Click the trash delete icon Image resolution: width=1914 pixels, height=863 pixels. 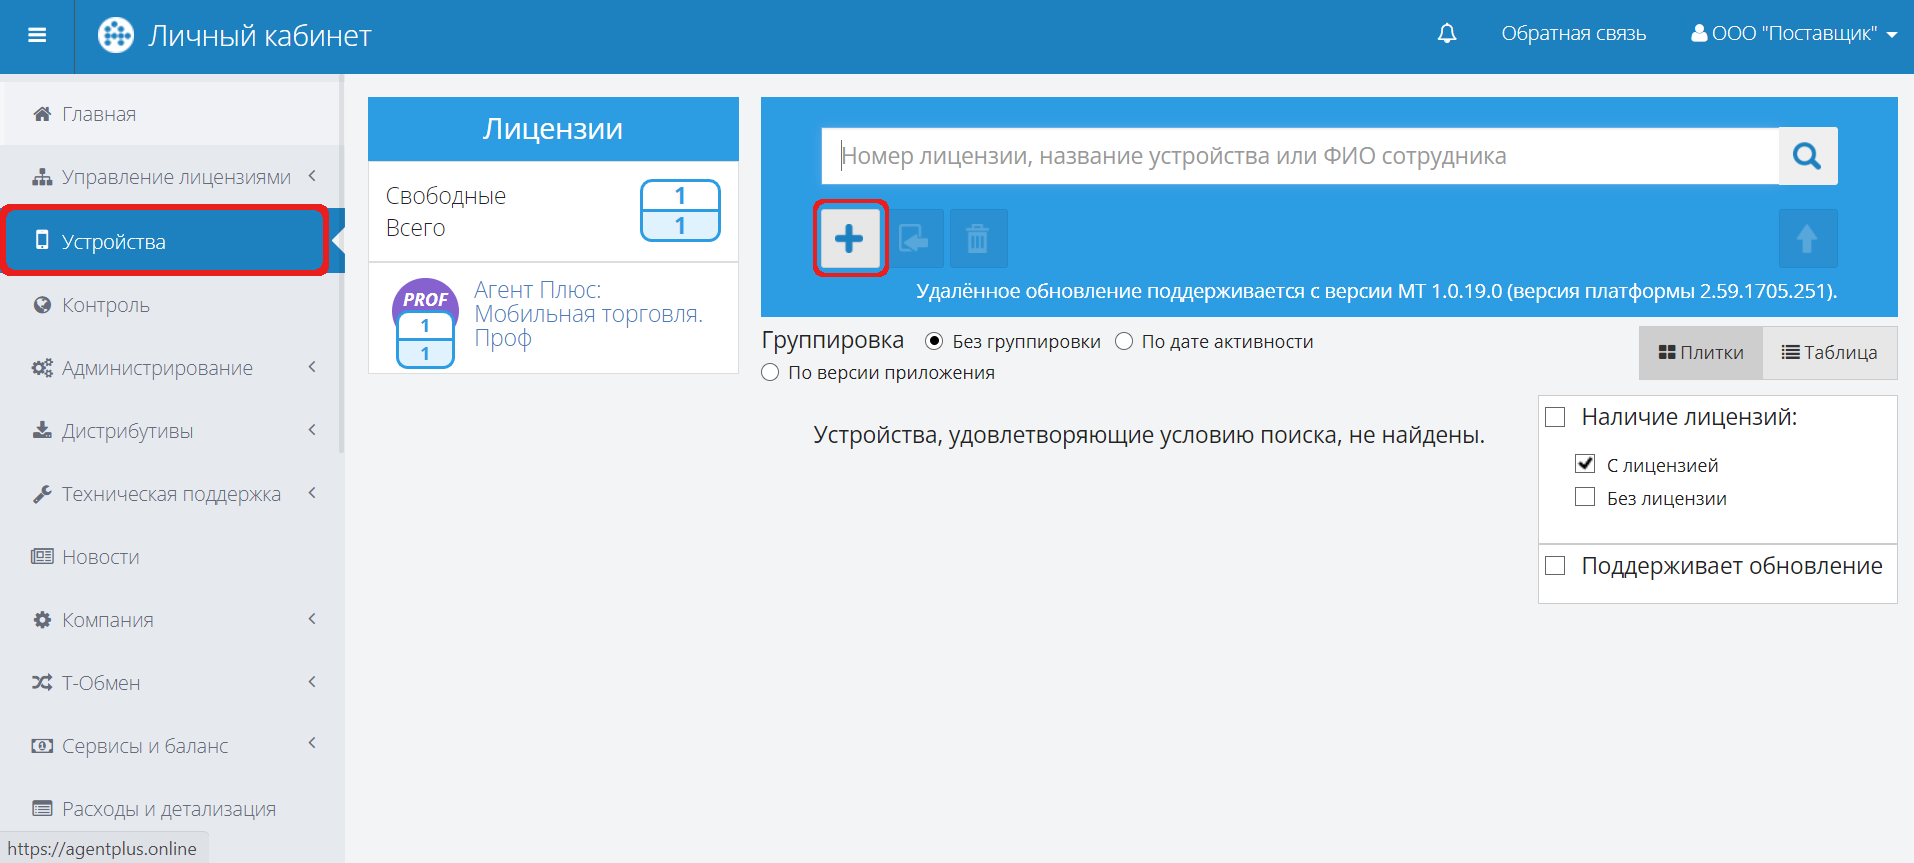click(977, 239)
